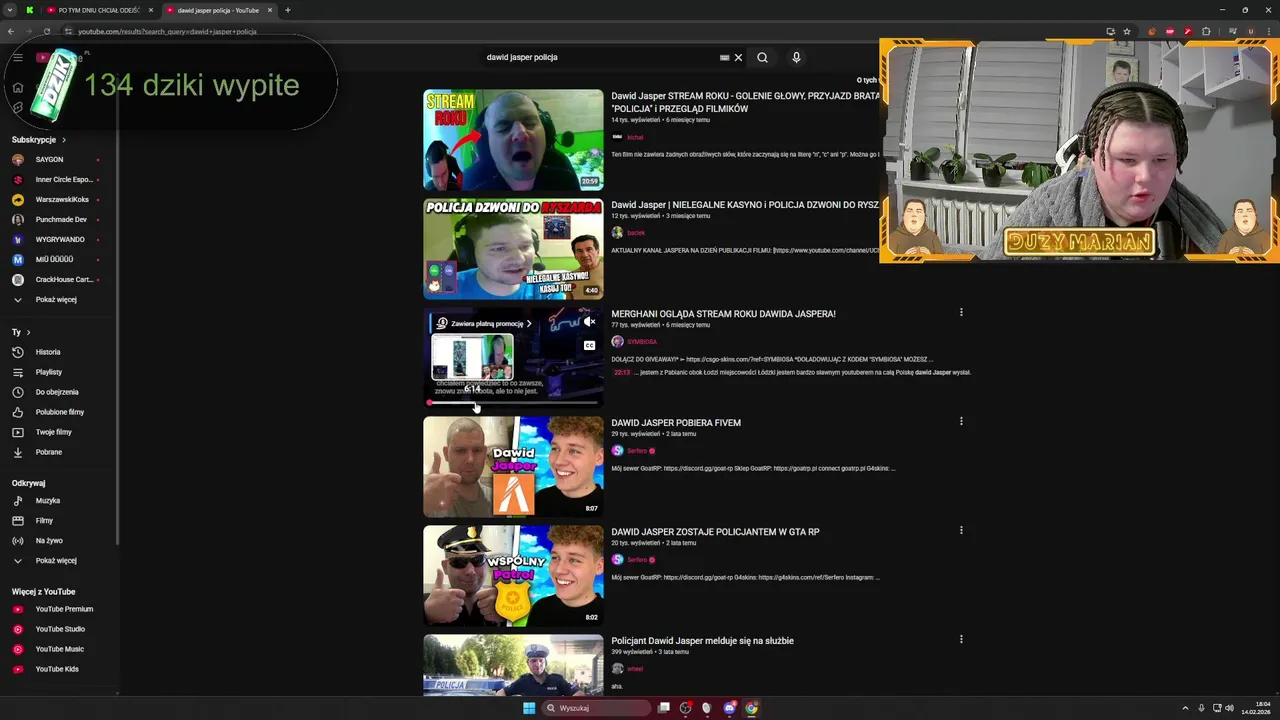Seek in the MERGHANI preview progress bar
The width and height of the screenshot is (1280, 720).
(513, 402)
